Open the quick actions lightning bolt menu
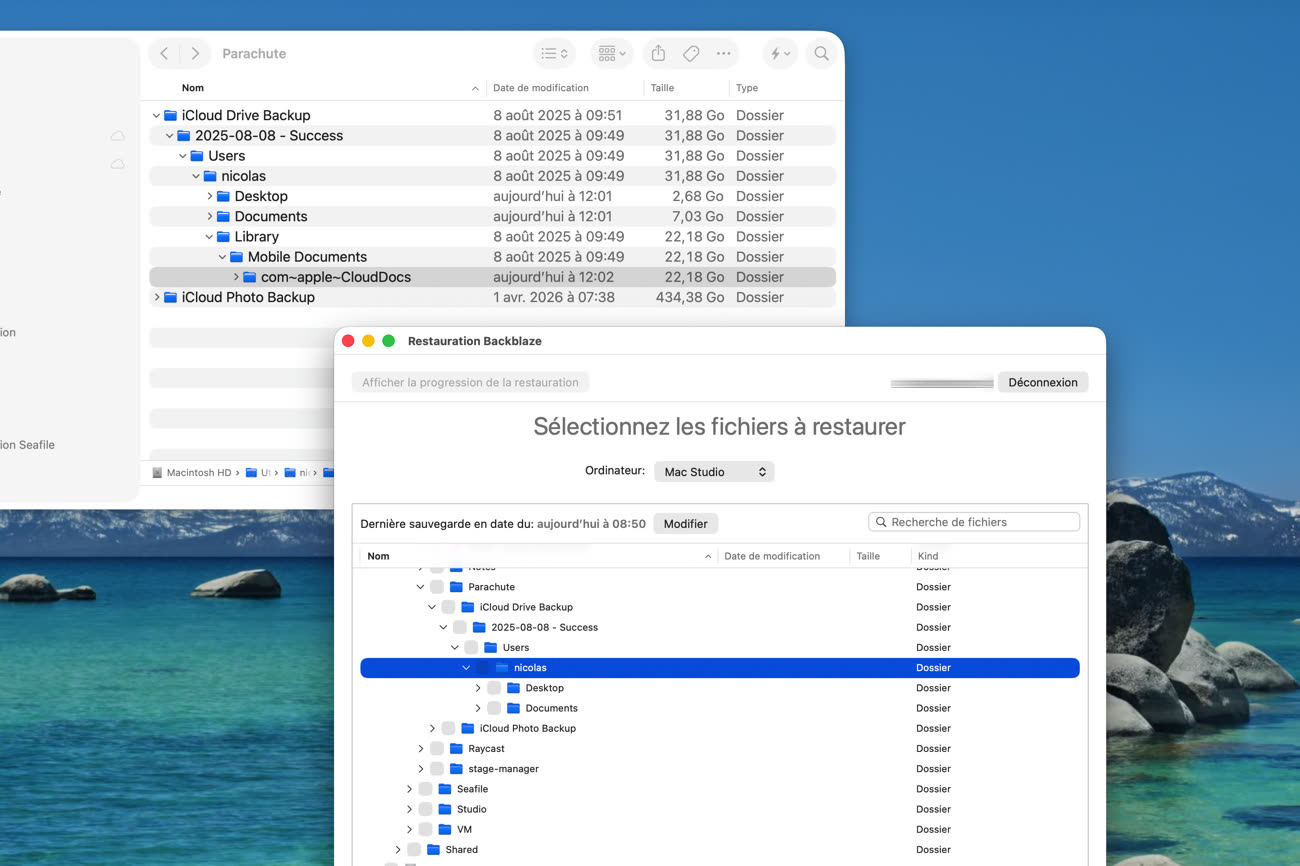 point(780,54)
